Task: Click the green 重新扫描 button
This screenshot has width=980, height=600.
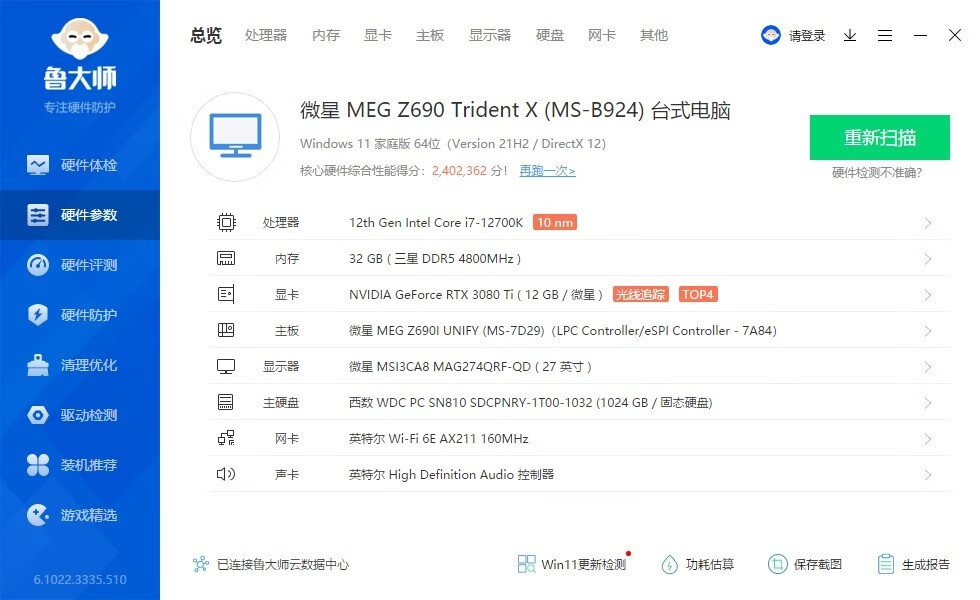Action: tap(879, 138)
